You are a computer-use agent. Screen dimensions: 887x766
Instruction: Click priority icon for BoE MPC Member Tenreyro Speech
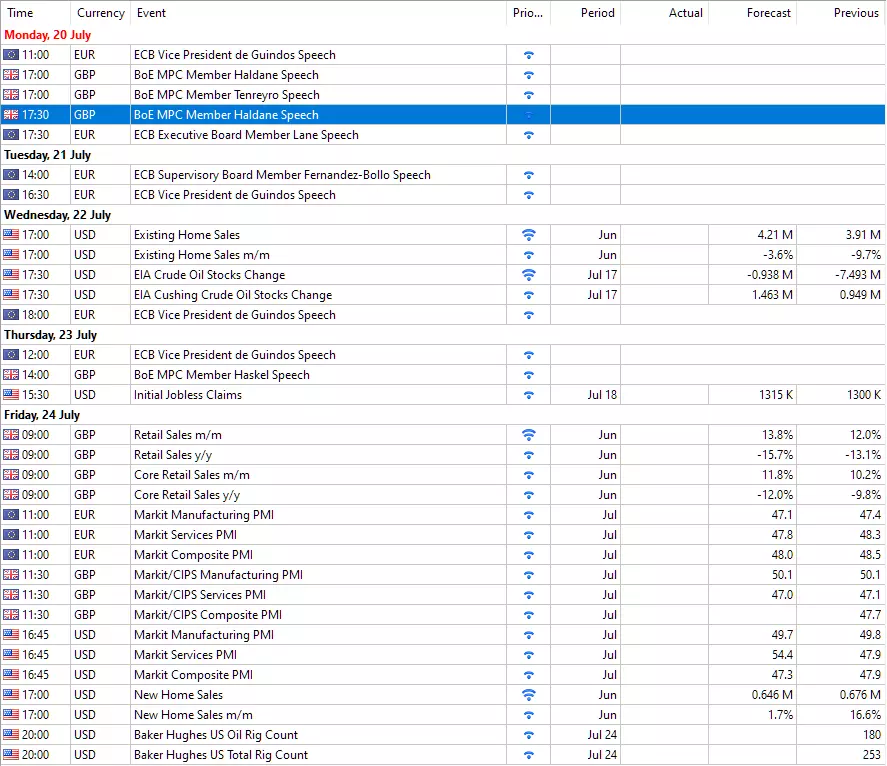click(x=528, y=96)
